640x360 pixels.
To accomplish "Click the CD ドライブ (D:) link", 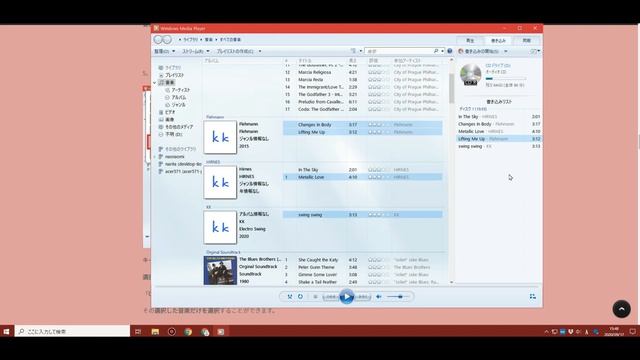I will click(498, 65).
